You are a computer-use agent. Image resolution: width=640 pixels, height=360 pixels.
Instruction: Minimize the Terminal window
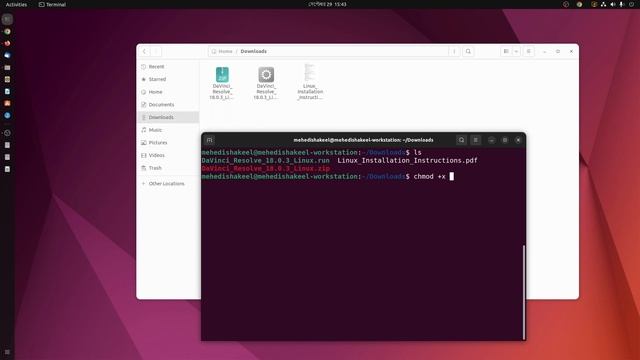point(491,140)
